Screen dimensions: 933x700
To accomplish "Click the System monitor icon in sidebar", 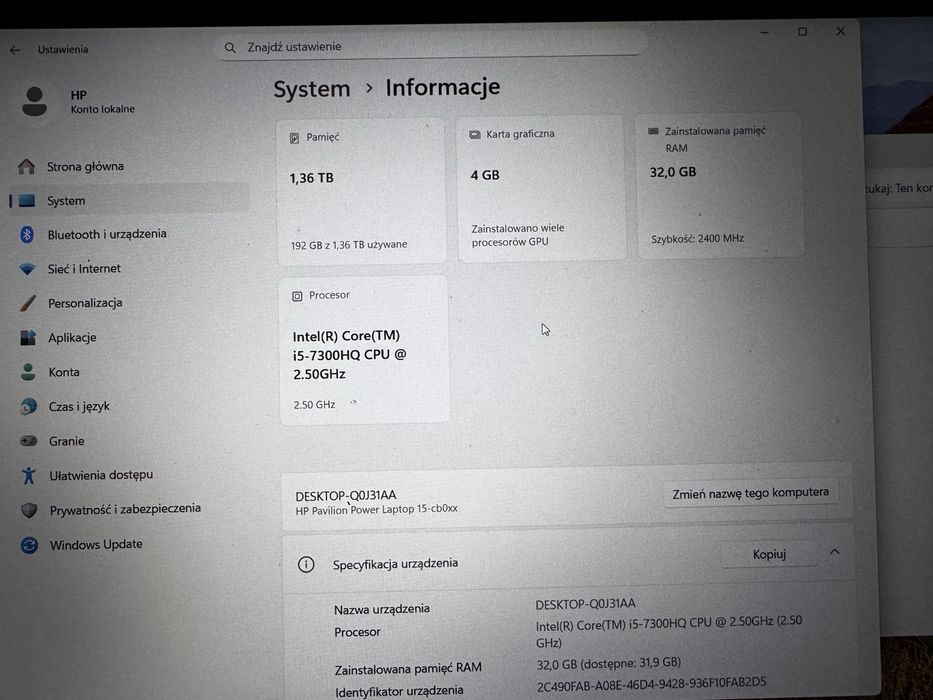I will pyautogui.click(x=27, y=201).
